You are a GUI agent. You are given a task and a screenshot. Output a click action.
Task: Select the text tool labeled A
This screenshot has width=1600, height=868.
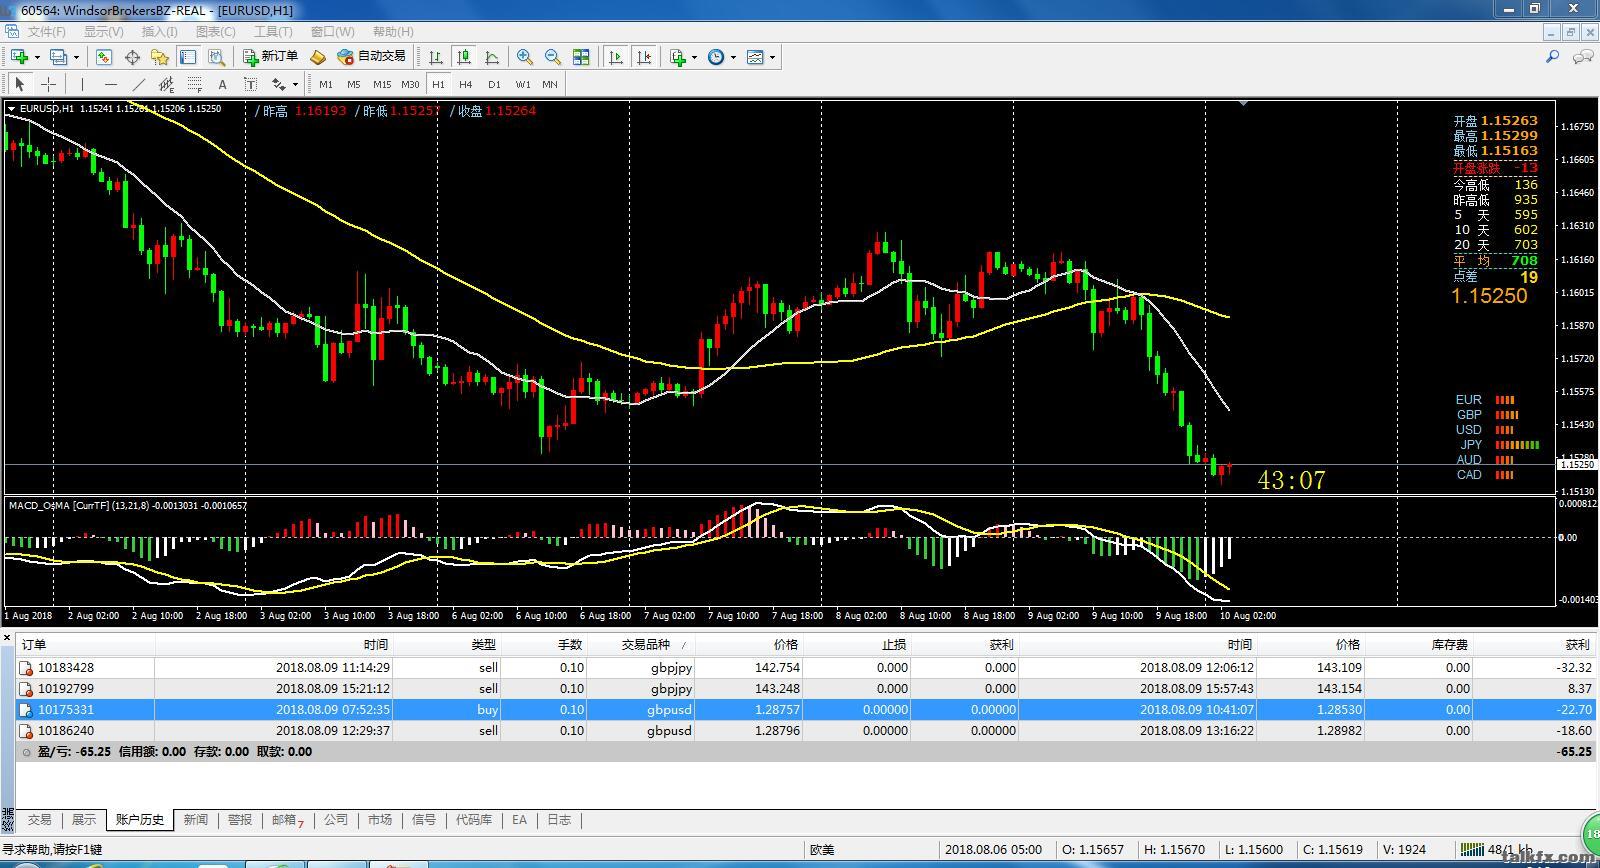222,84
